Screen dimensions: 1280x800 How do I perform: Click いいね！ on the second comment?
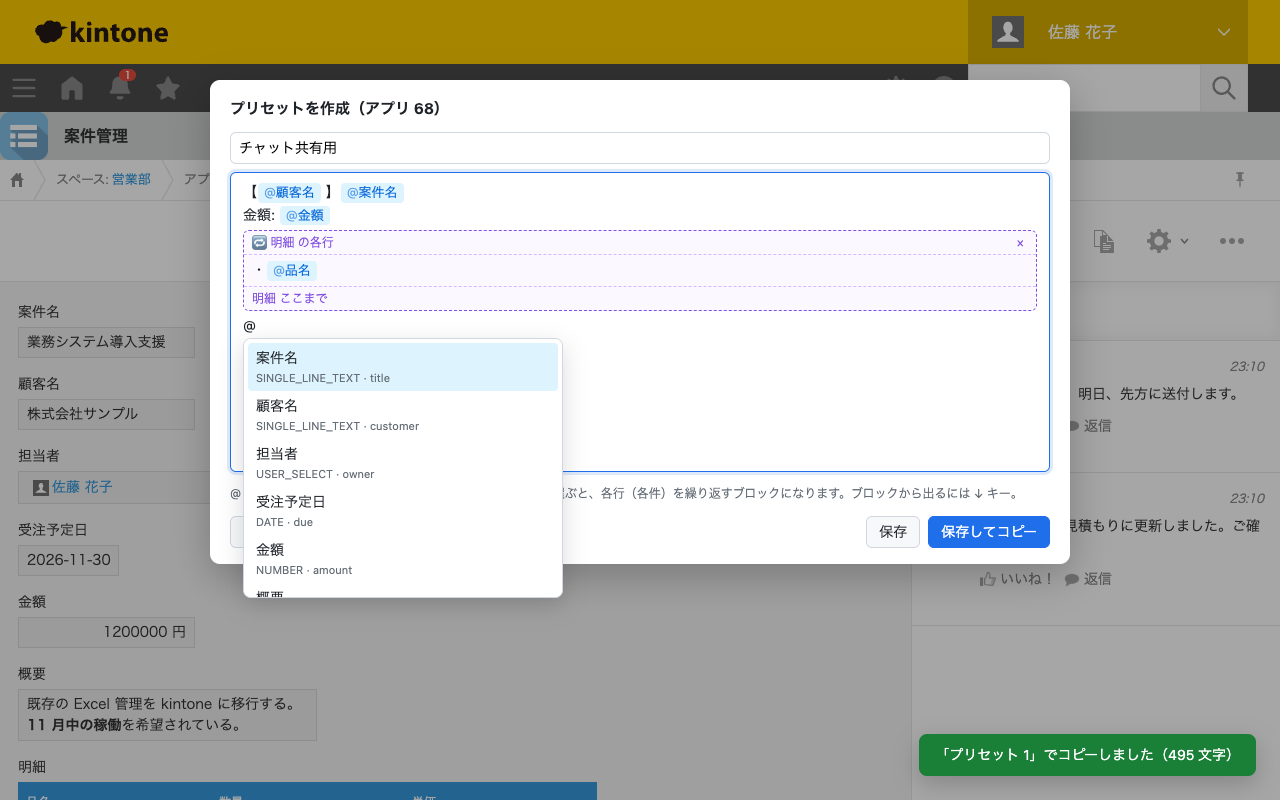[x=1017, y=579]
